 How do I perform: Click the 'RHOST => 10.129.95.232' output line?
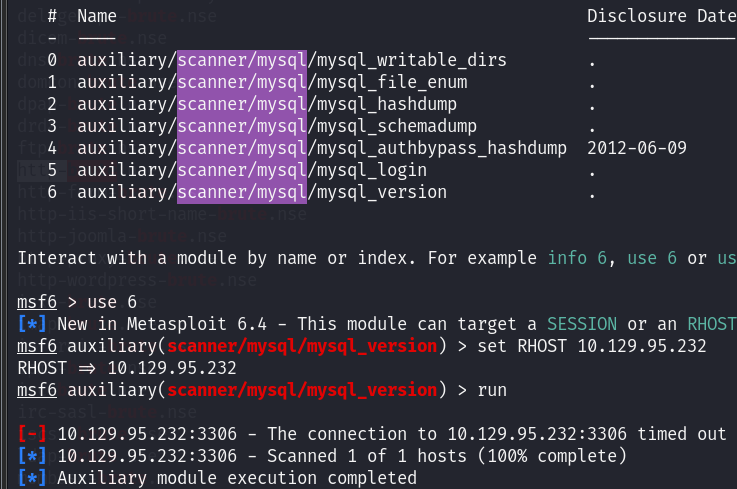[127, 368]
